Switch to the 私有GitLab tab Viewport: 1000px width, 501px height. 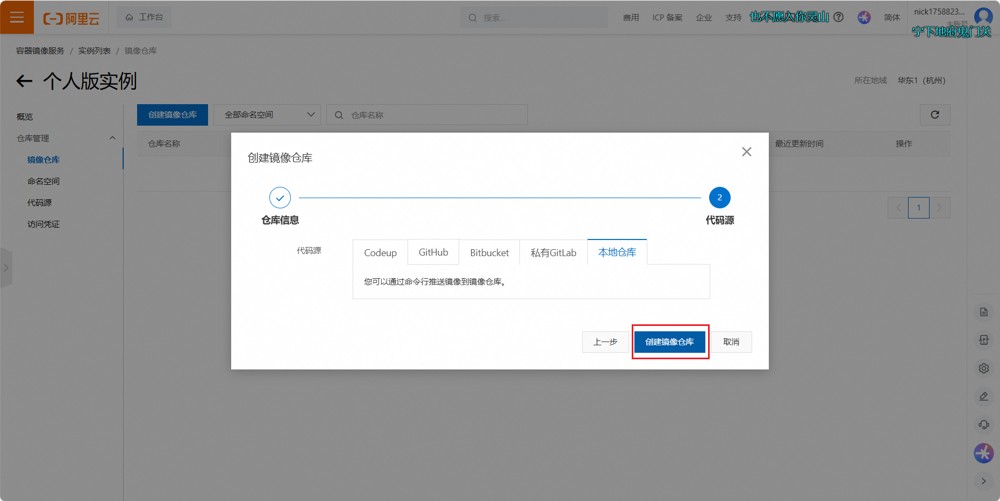(554, 252)
